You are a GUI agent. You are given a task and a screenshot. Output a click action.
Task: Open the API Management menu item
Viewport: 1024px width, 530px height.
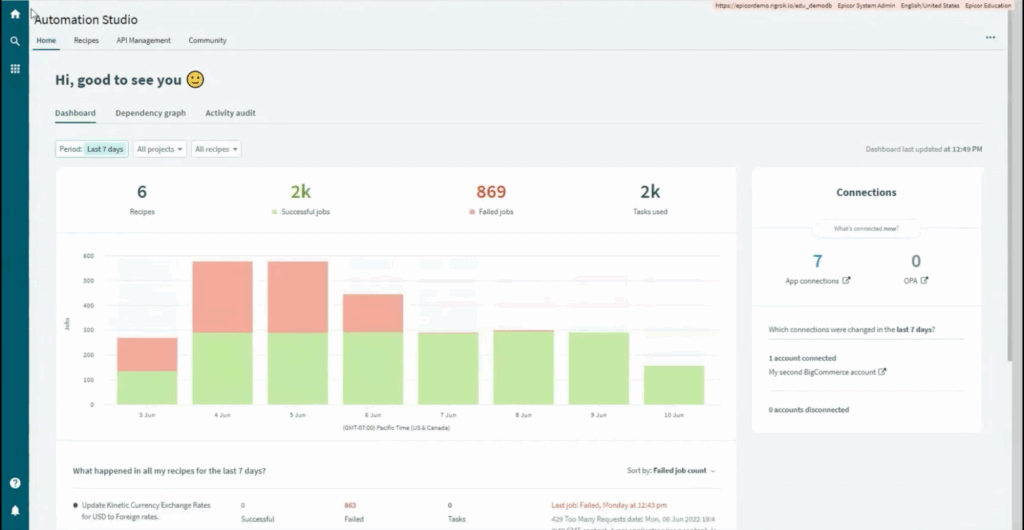143,41
